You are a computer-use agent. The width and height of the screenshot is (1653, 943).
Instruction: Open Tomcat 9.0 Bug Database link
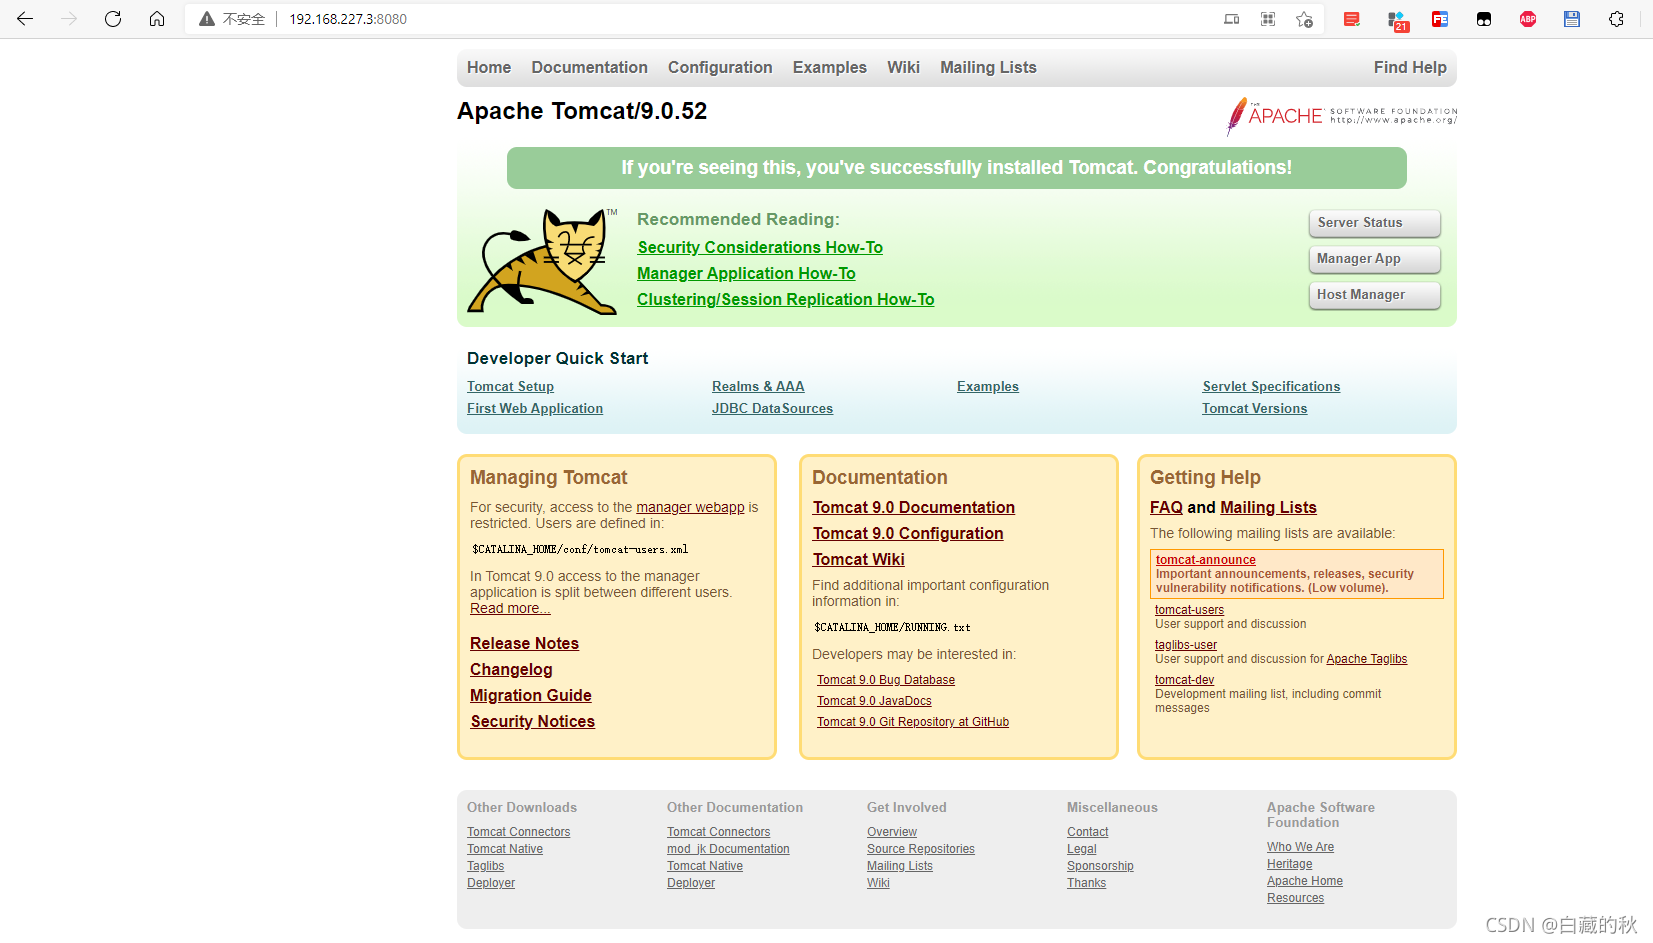click(886, 680)
